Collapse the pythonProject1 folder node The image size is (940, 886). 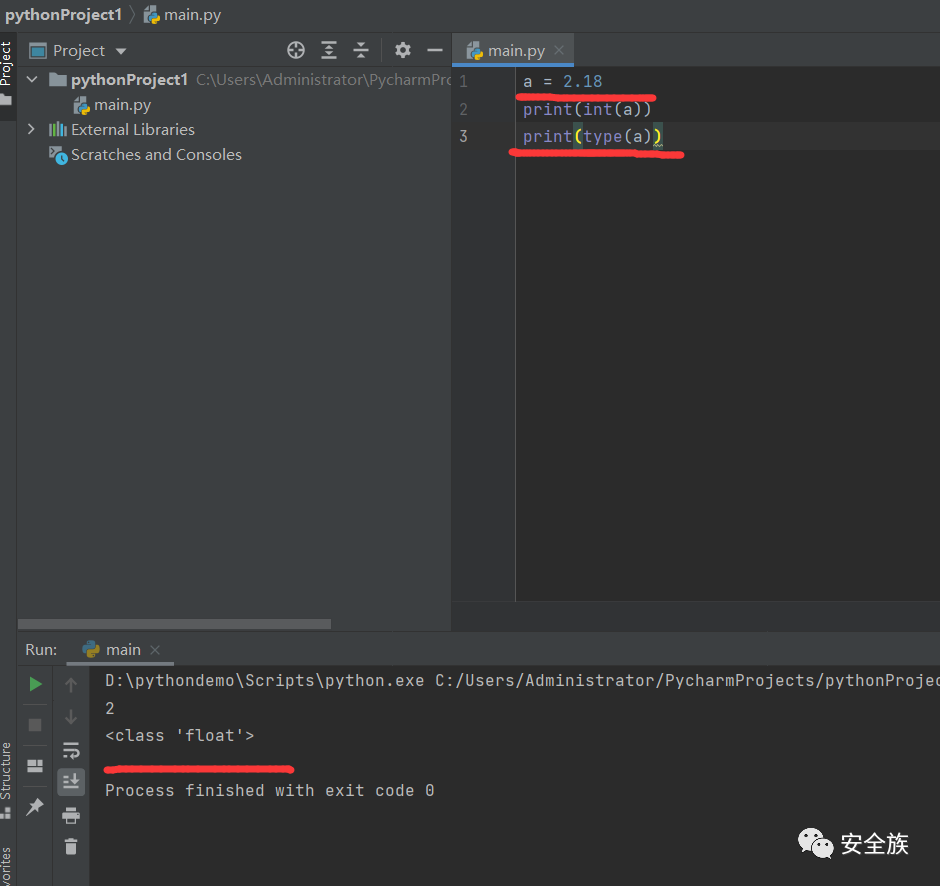32,79
